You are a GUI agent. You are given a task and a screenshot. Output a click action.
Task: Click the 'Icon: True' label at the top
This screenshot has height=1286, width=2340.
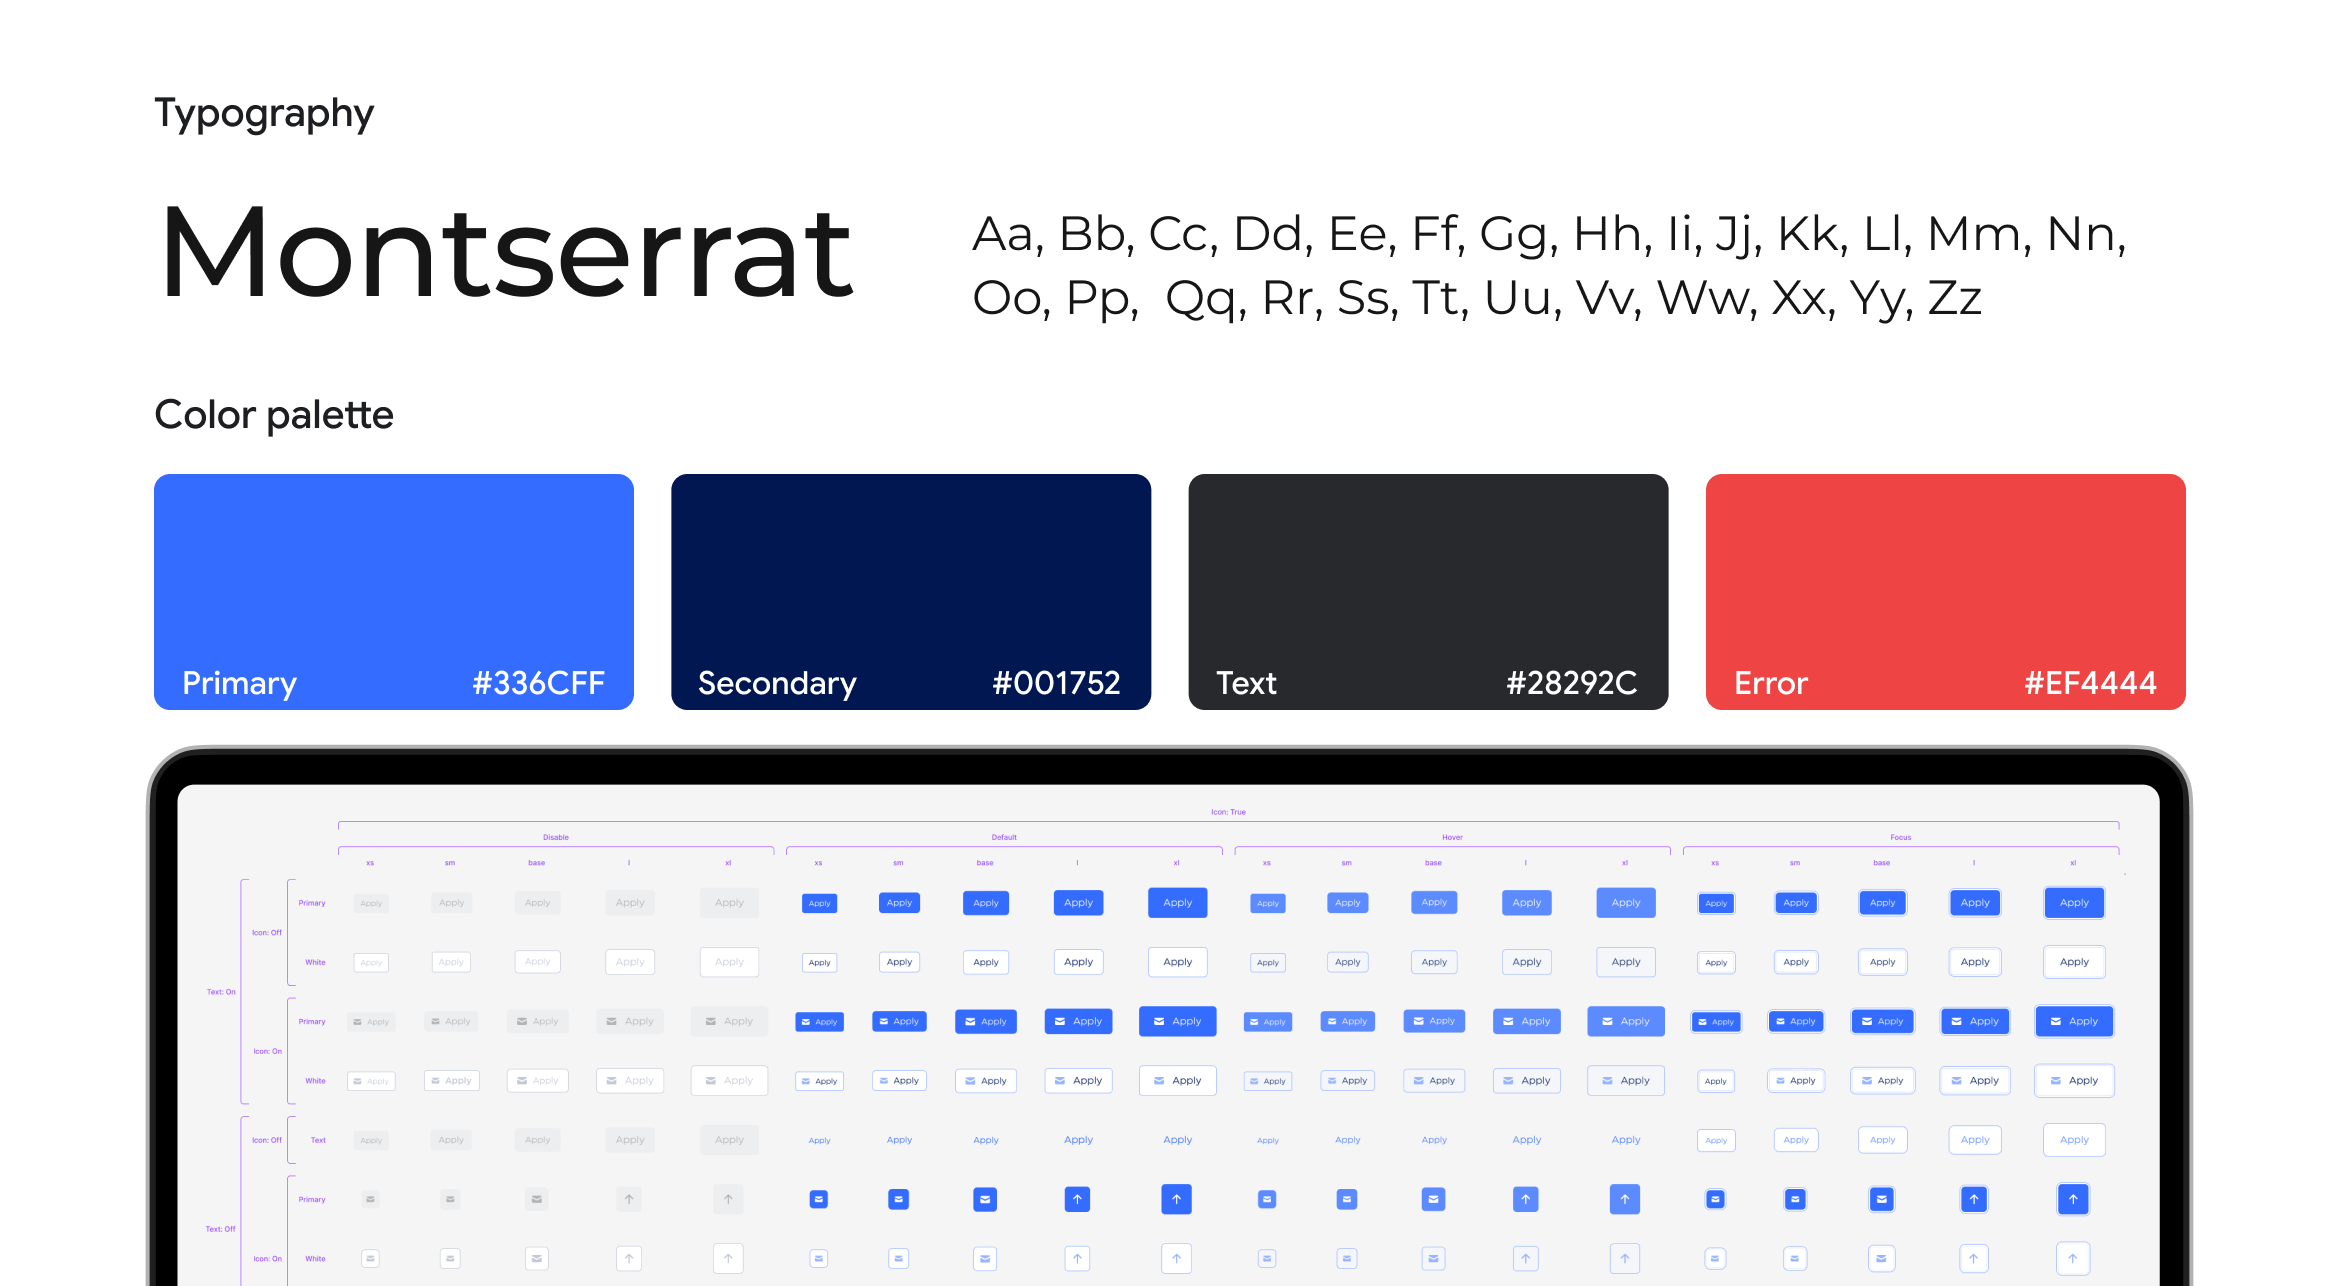(1228, 812)
